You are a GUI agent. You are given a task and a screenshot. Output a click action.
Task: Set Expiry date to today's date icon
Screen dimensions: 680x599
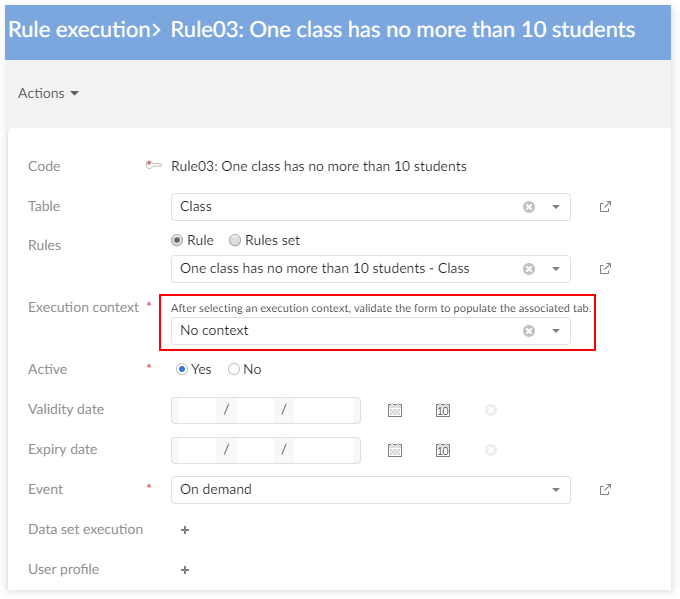(443, 450)
